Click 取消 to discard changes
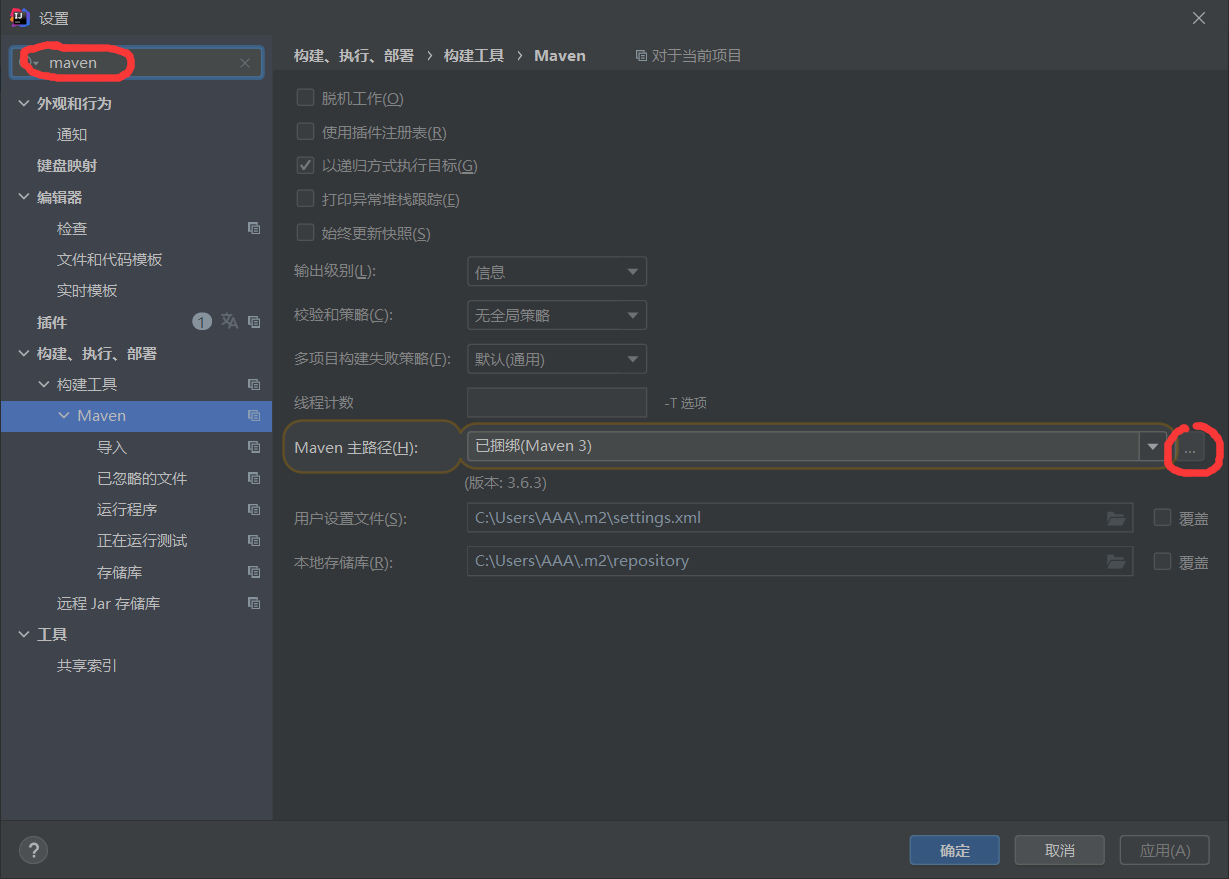 click(1059, 850)
